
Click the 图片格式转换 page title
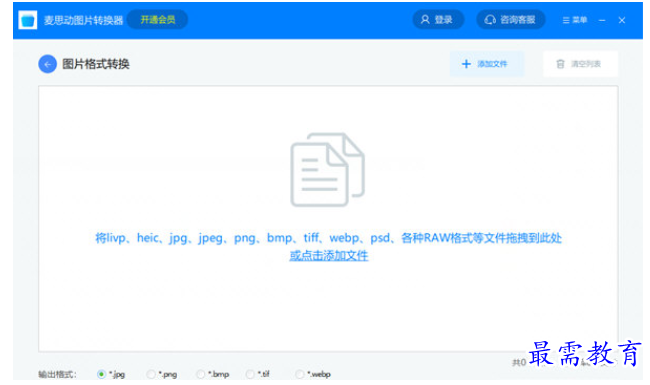(96, 64)
